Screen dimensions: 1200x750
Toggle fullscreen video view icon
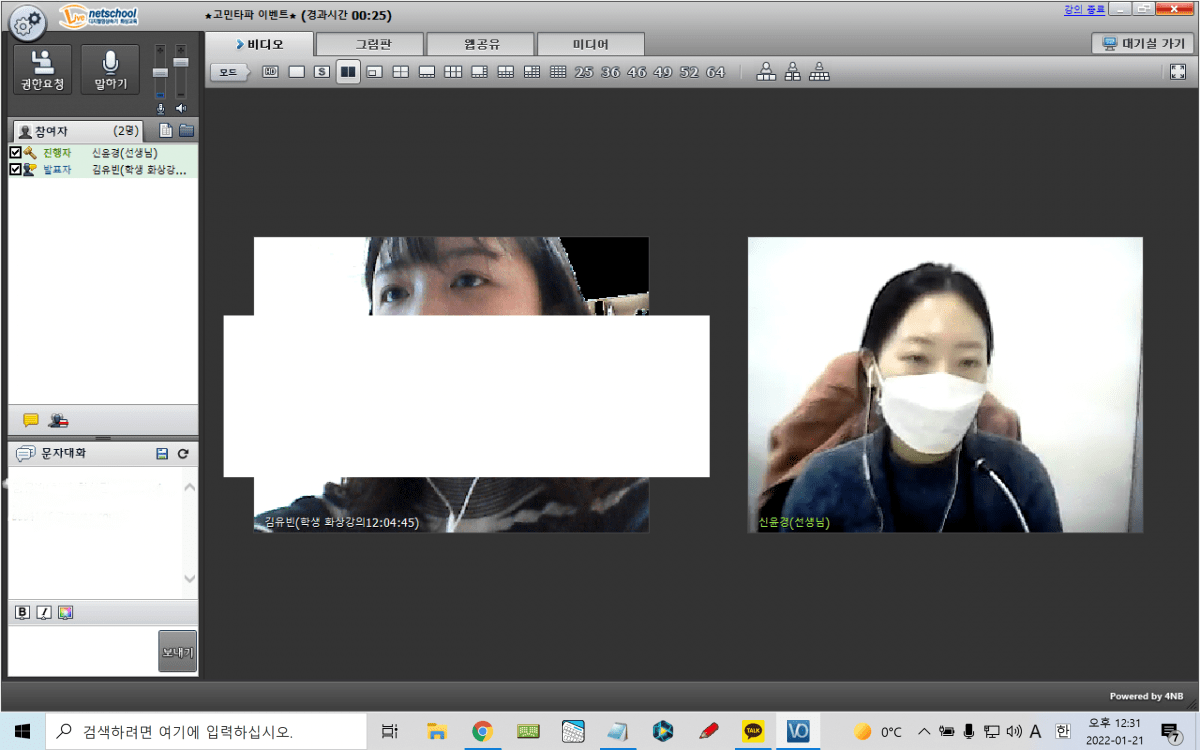point(1177,72)
